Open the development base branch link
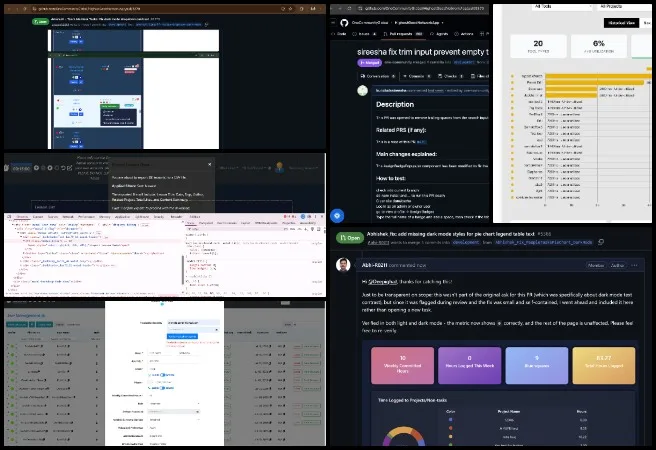This screenshot has width=656, height=450. (x=465, y=242)
